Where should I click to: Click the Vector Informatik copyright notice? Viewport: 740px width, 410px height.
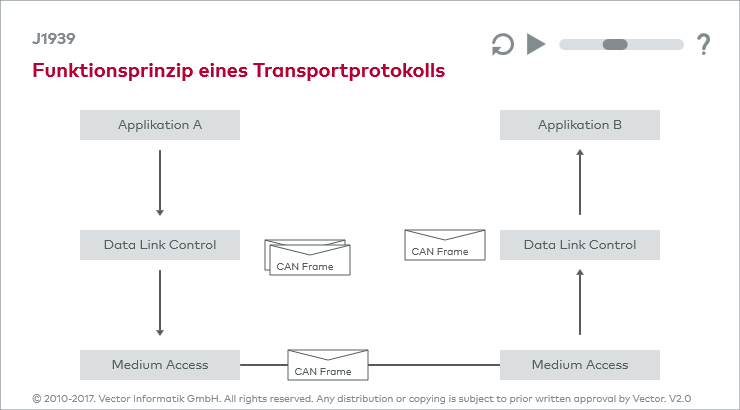362,399
